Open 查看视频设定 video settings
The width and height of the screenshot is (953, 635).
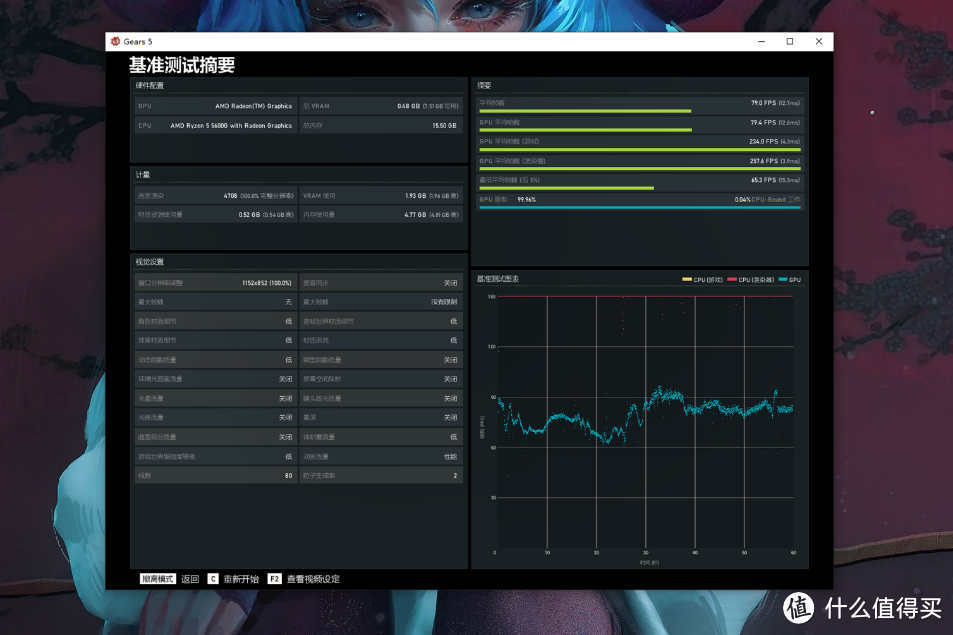[x=313, y=579]
